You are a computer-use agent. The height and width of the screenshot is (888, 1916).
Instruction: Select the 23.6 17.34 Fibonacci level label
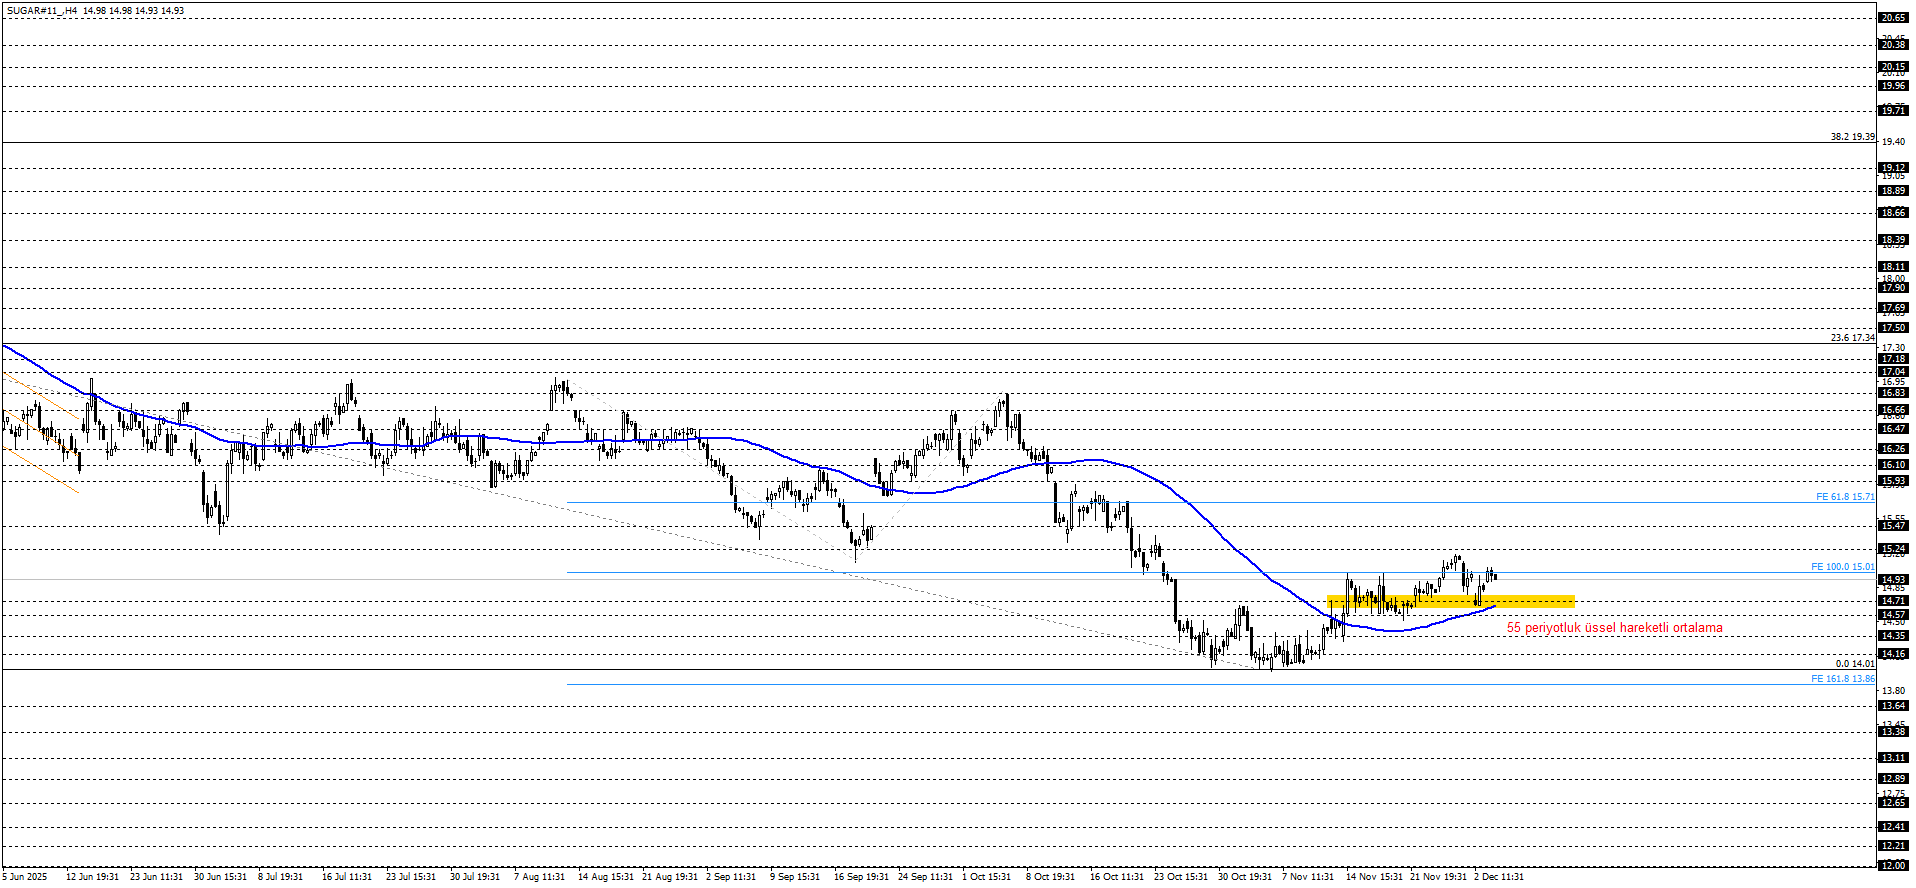[1852, 338]
